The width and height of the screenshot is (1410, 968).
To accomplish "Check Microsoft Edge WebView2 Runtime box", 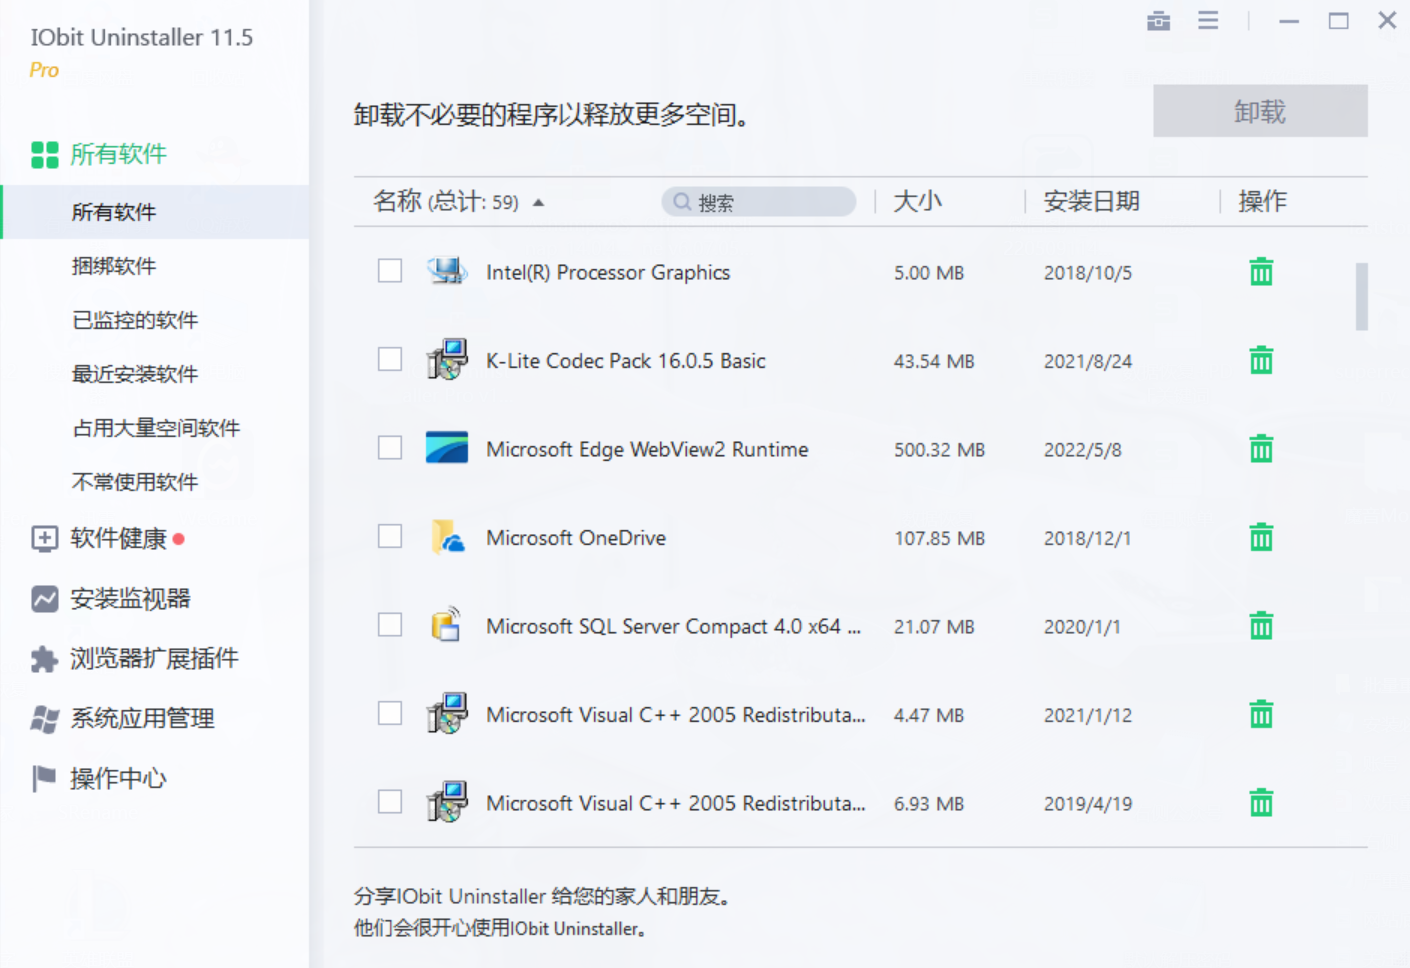I will point(390,447).
